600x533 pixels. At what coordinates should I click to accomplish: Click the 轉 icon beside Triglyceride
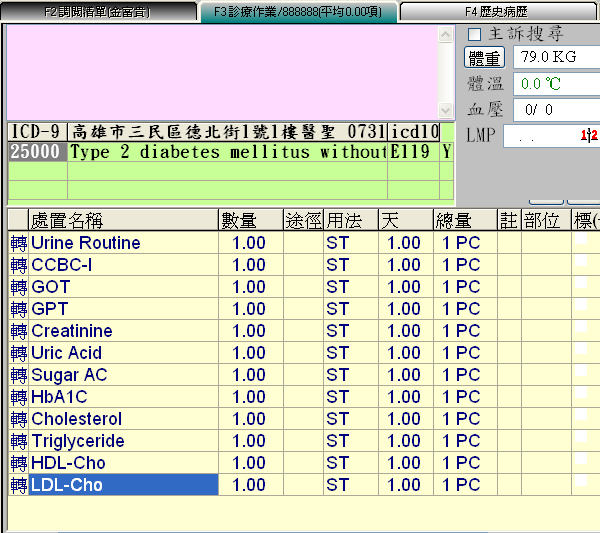[x=19, y=441]
